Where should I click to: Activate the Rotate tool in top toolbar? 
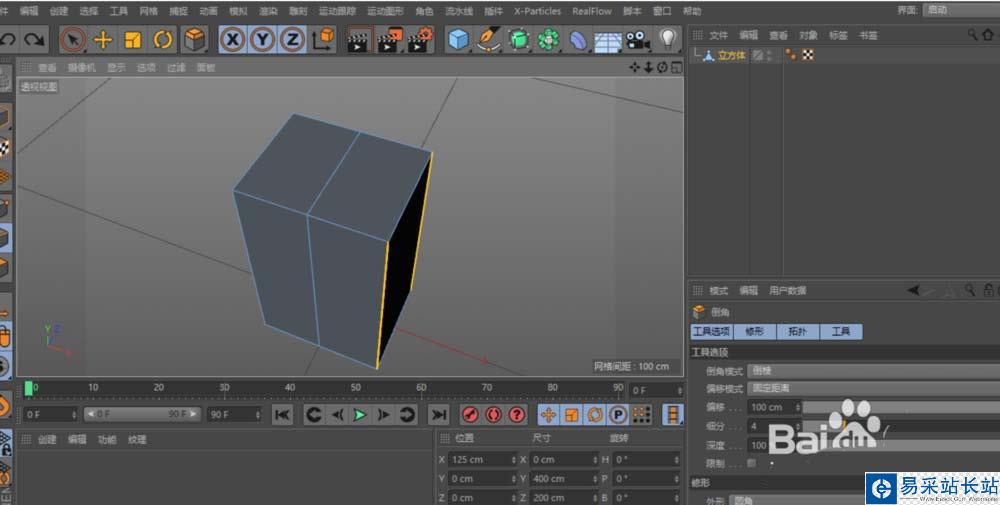163,40
